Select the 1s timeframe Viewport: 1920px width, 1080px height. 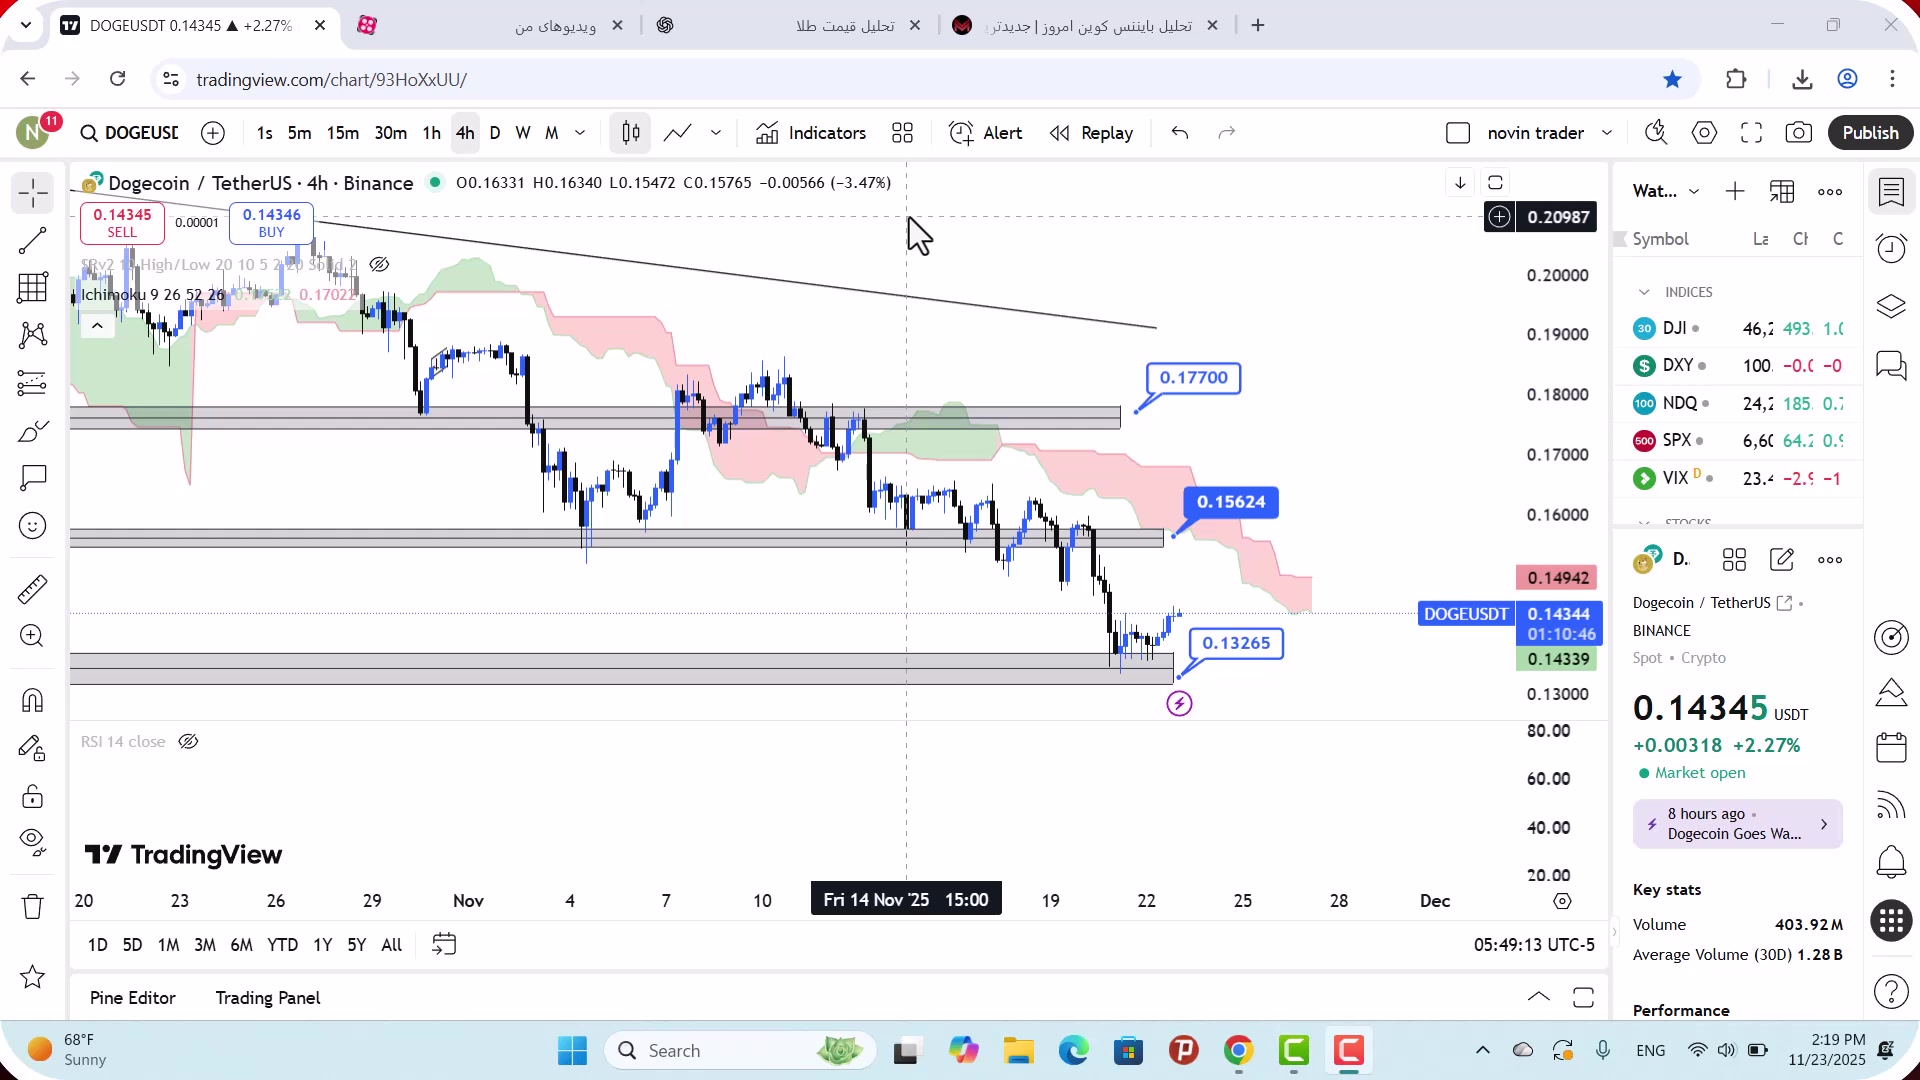point(264,133)
